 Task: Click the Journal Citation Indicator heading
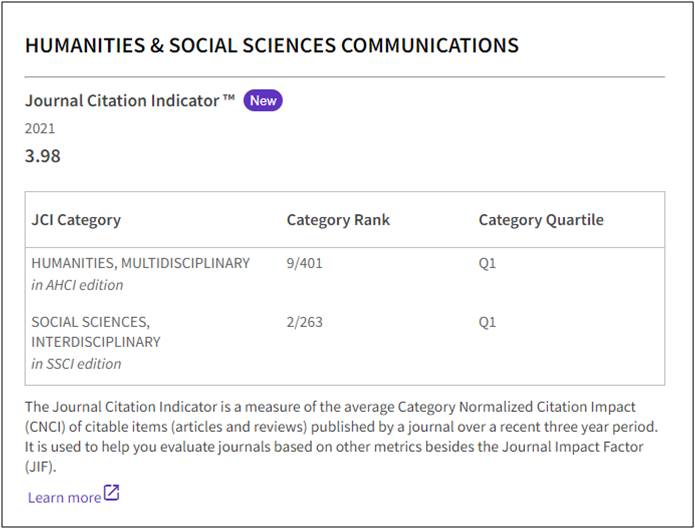click(x=124, y=100)
